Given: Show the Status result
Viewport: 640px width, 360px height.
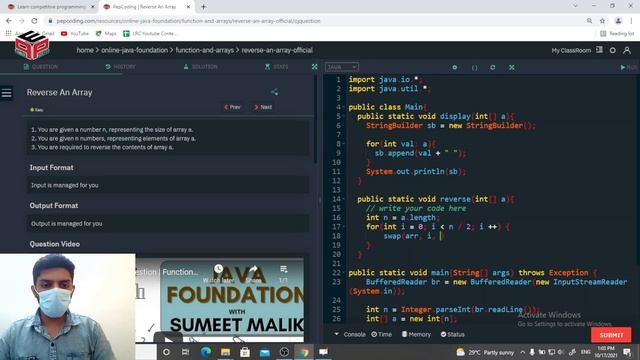Looking at the screenshot, I should click(x=453, y=334).
